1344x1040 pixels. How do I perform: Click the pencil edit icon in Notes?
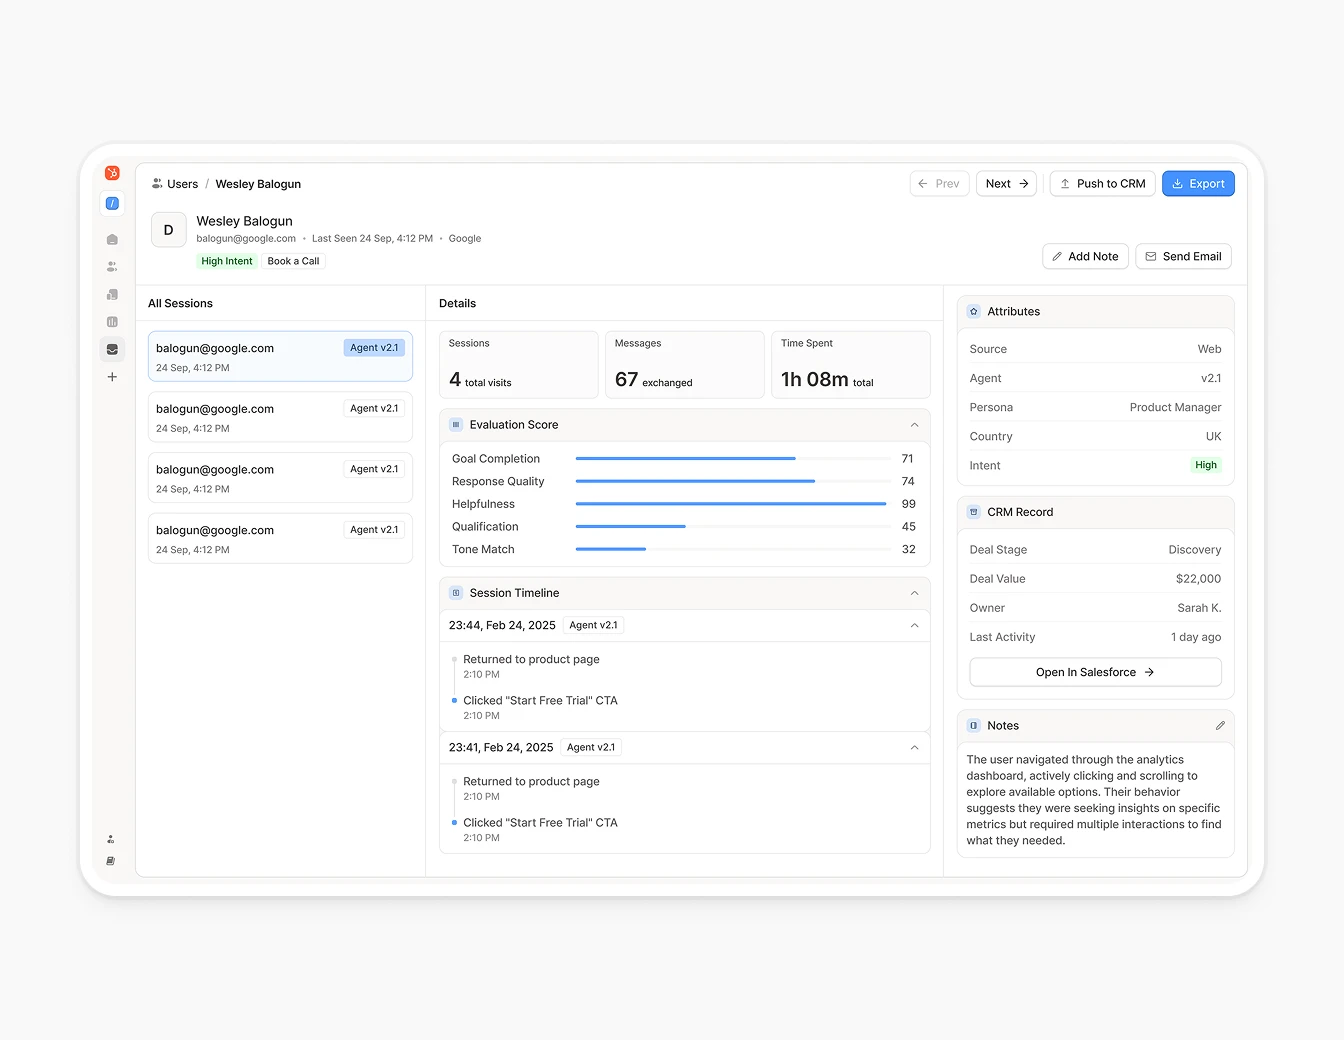1220,726
